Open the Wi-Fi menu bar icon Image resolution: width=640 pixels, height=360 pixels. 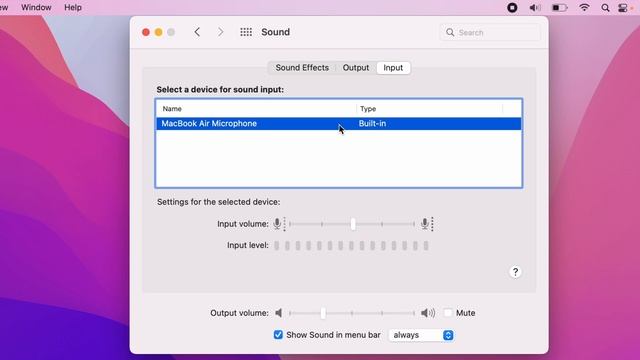tap(584, 8)
